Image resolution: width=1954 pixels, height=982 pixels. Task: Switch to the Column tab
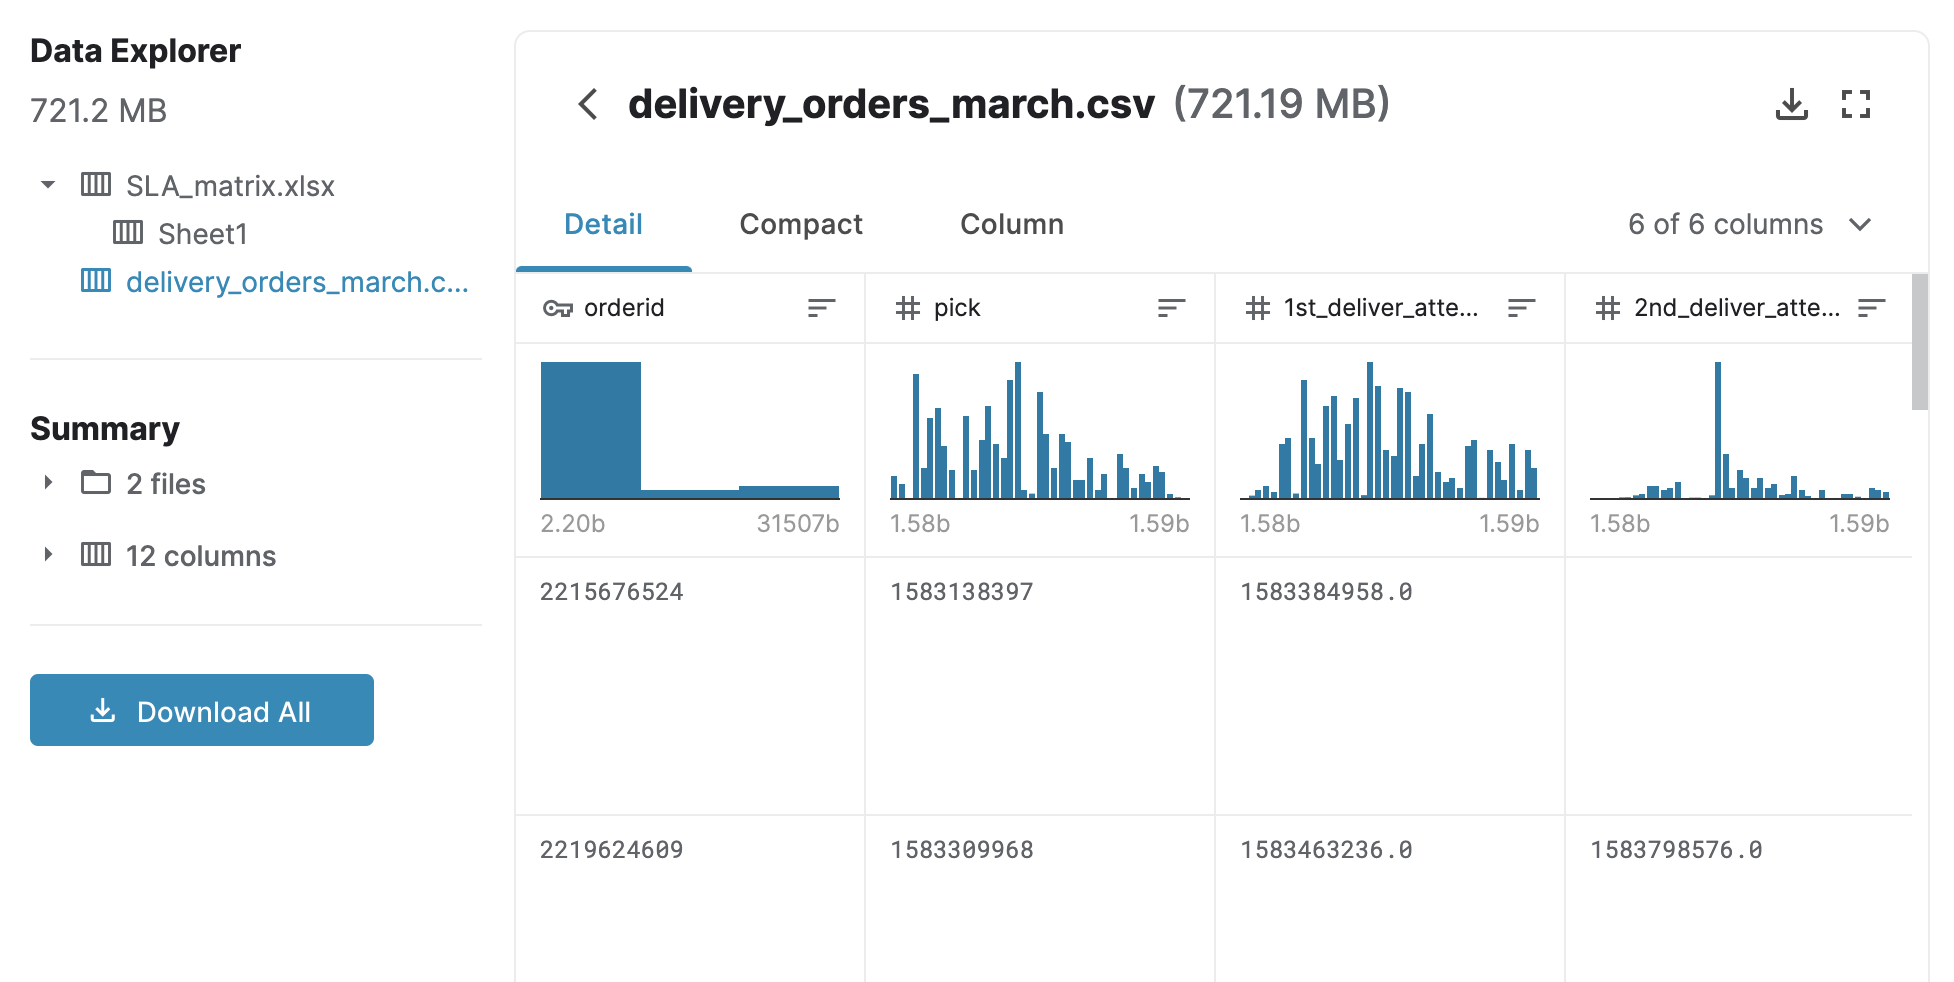pos(1012,224)
